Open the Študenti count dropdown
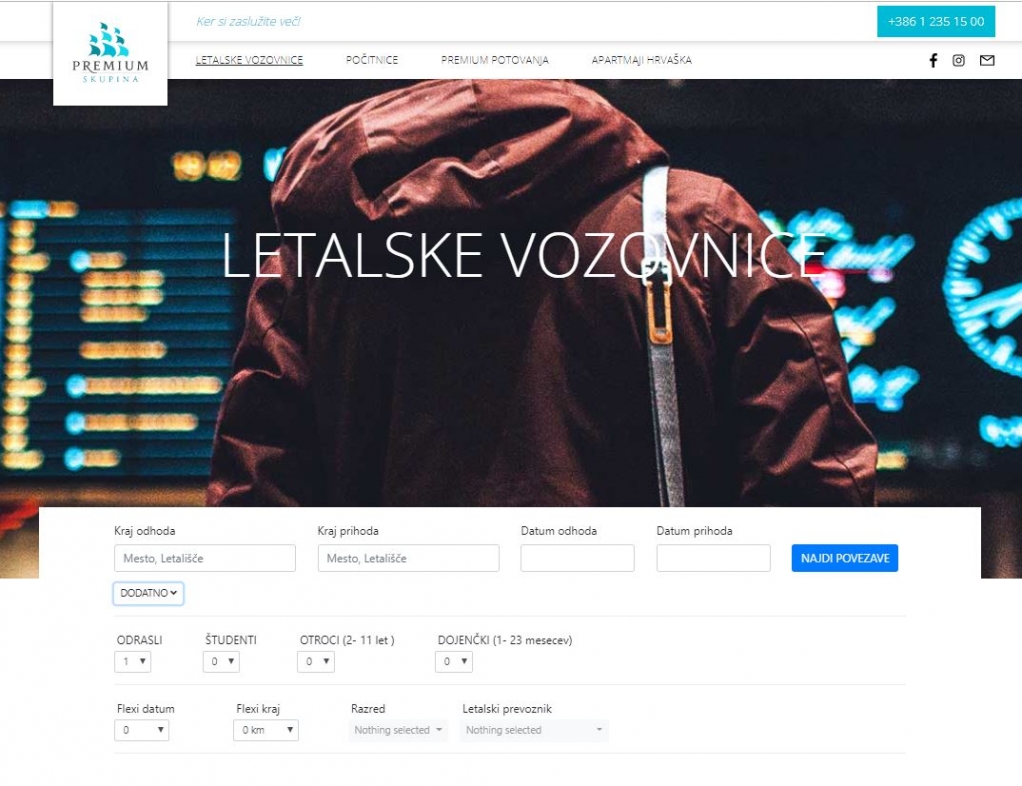Image resolution: width=1022 pixels, height=786 pixels. pyautogui.click(x=222, y=662)
